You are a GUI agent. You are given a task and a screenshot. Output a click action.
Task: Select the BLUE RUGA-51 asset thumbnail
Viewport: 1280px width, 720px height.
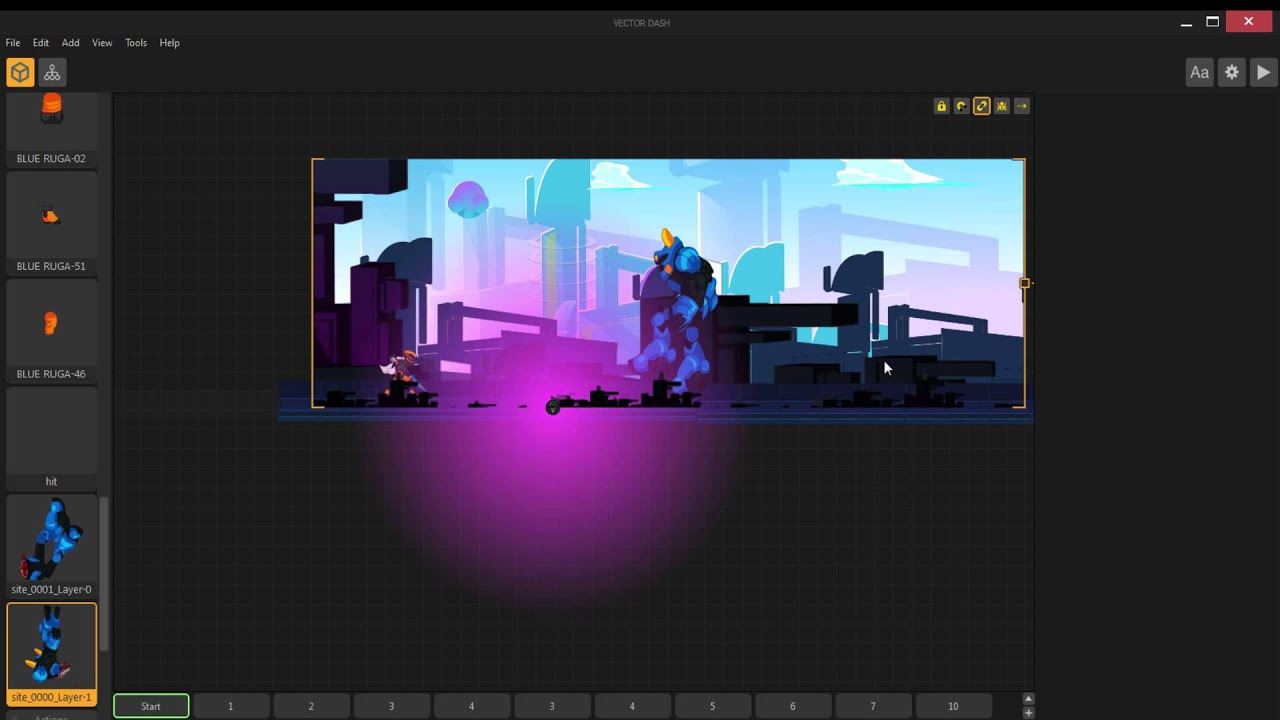click(51, 226)
